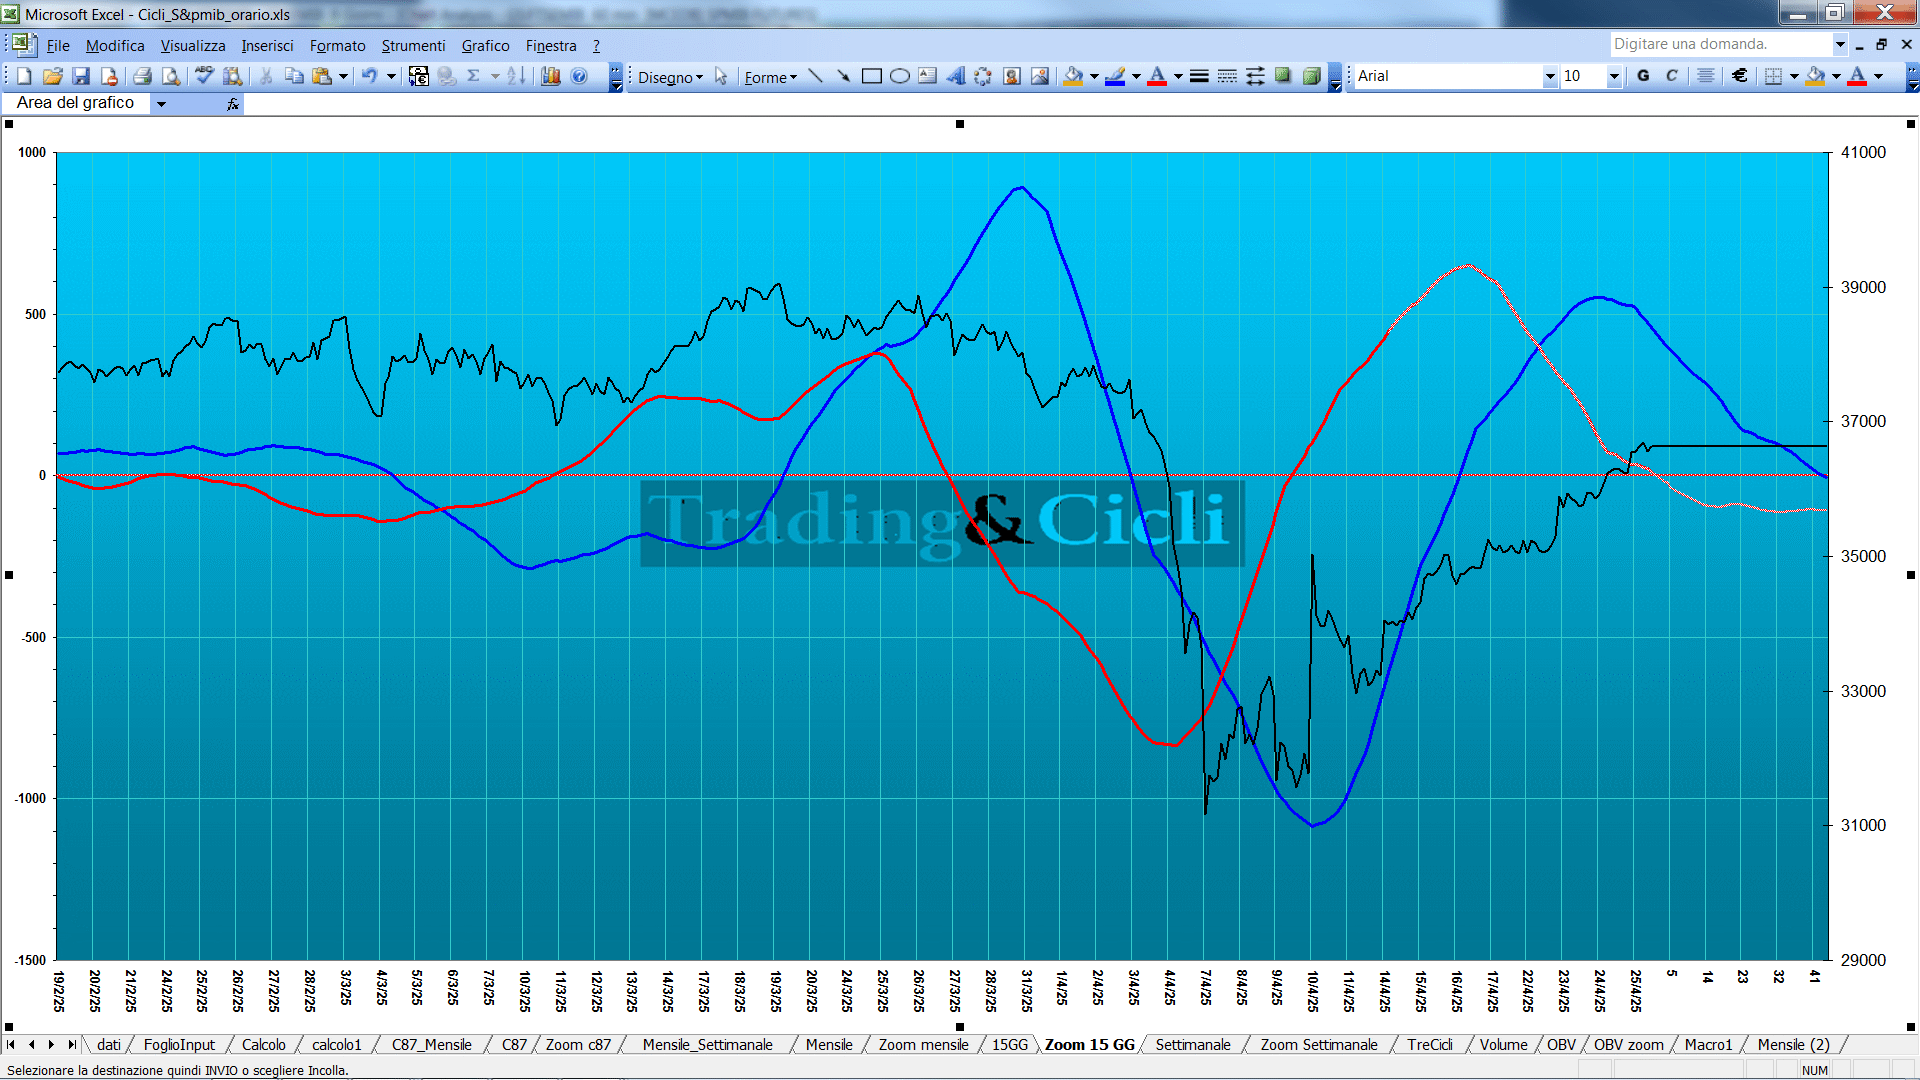The height and width of the screenshot is (1080, 1920).
Task: Click the Copy icon
Action: tap(294, 76)
